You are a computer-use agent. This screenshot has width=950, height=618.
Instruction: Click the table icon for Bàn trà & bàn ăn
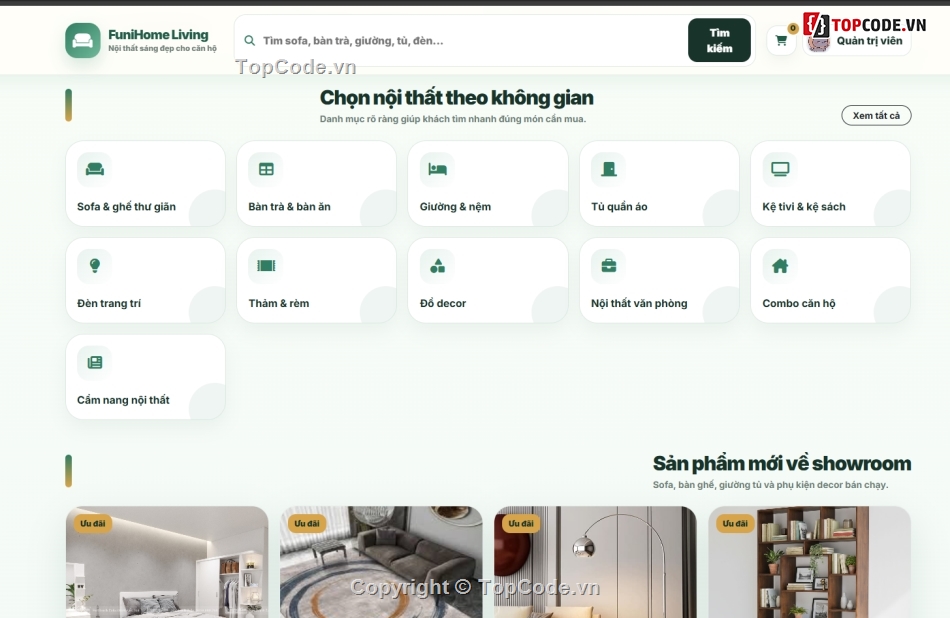coord(266,169)
